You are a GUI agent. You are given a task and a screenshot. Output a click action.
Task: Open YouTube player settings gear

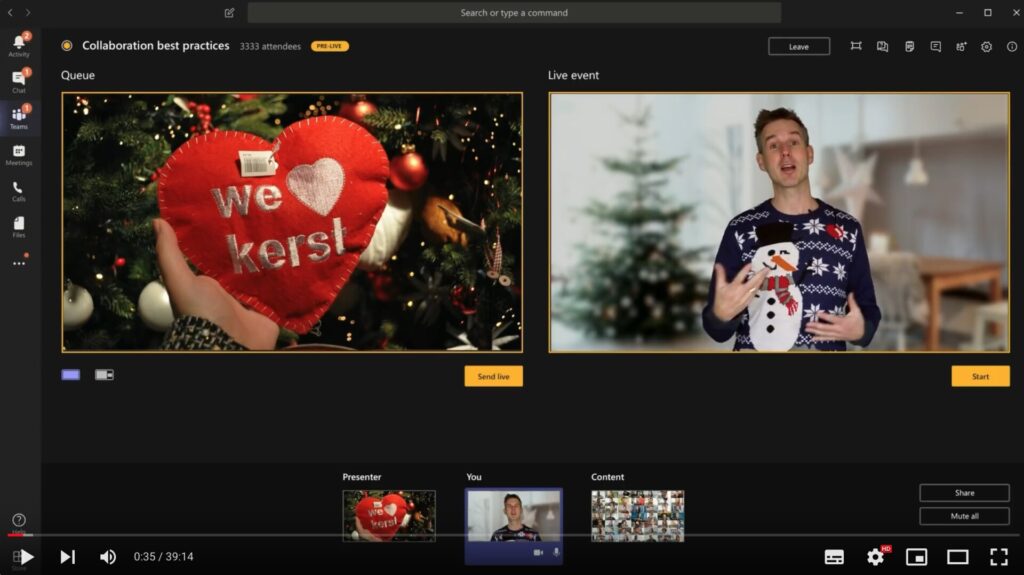click(x=876, y=557)
